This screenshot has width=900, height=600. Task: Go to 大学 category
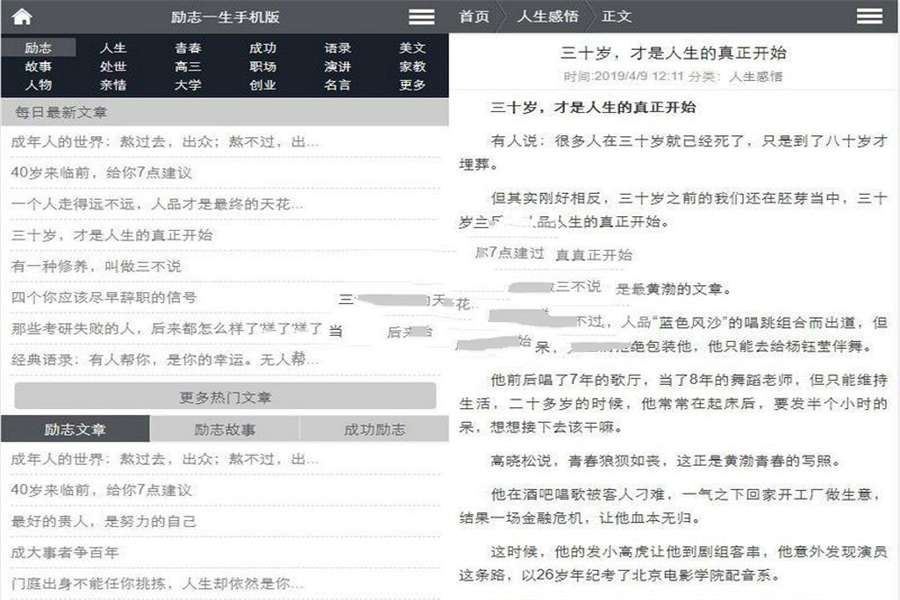pyautogui.click(x=188, y=85)
